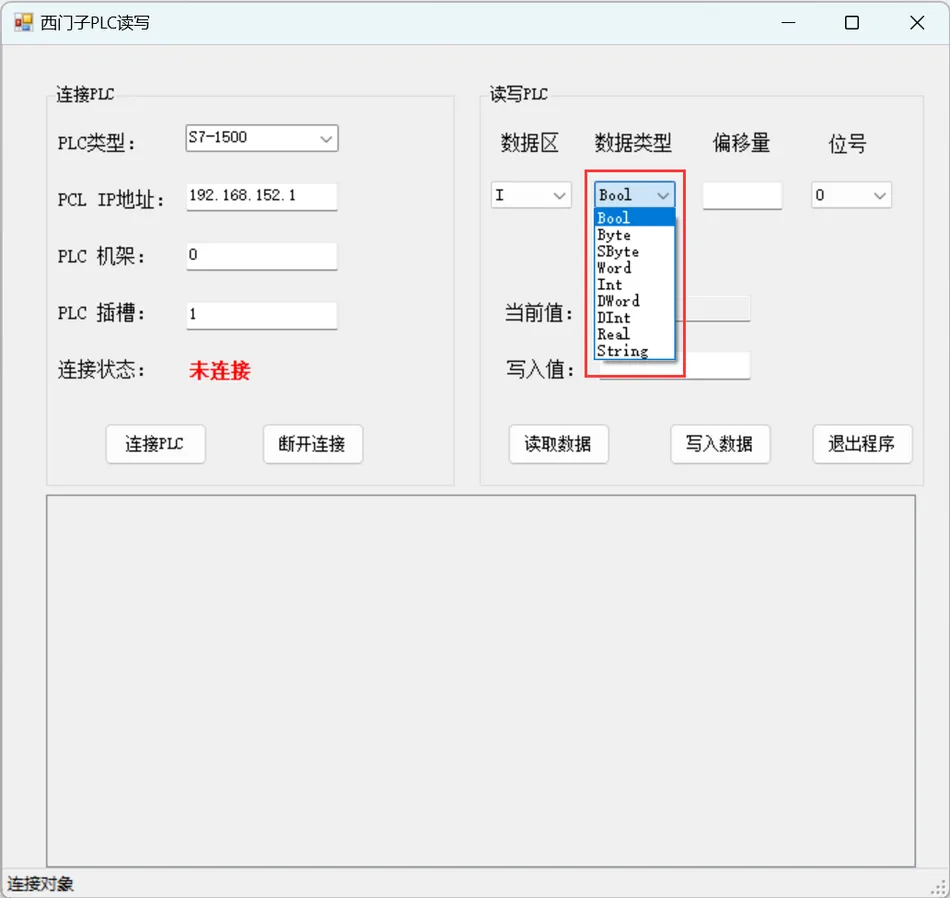Click the 当前值 label

click(x=539, y=313)
